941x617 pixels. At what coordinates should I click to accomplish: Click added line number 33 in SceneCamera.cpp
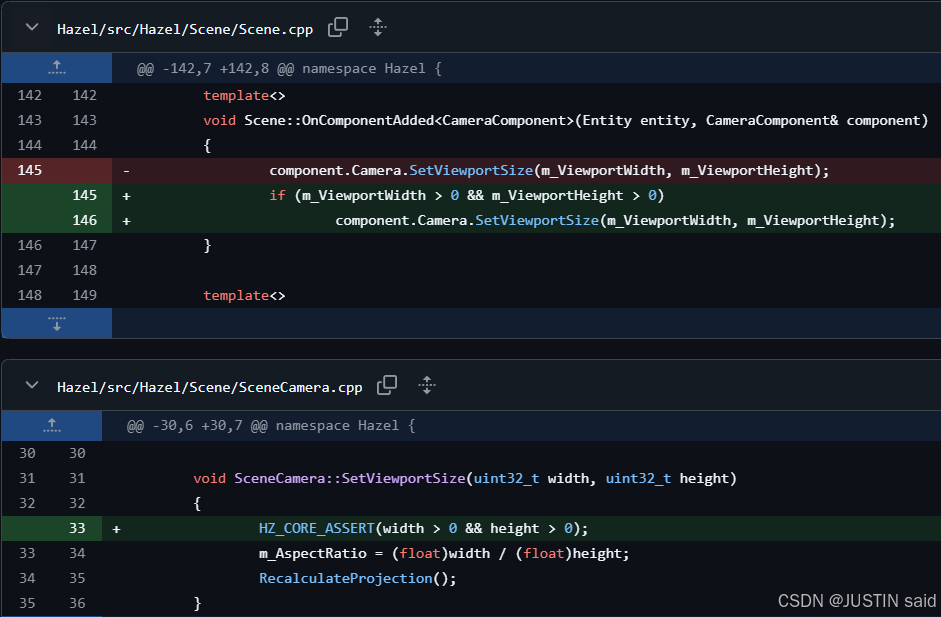[77, 528]
